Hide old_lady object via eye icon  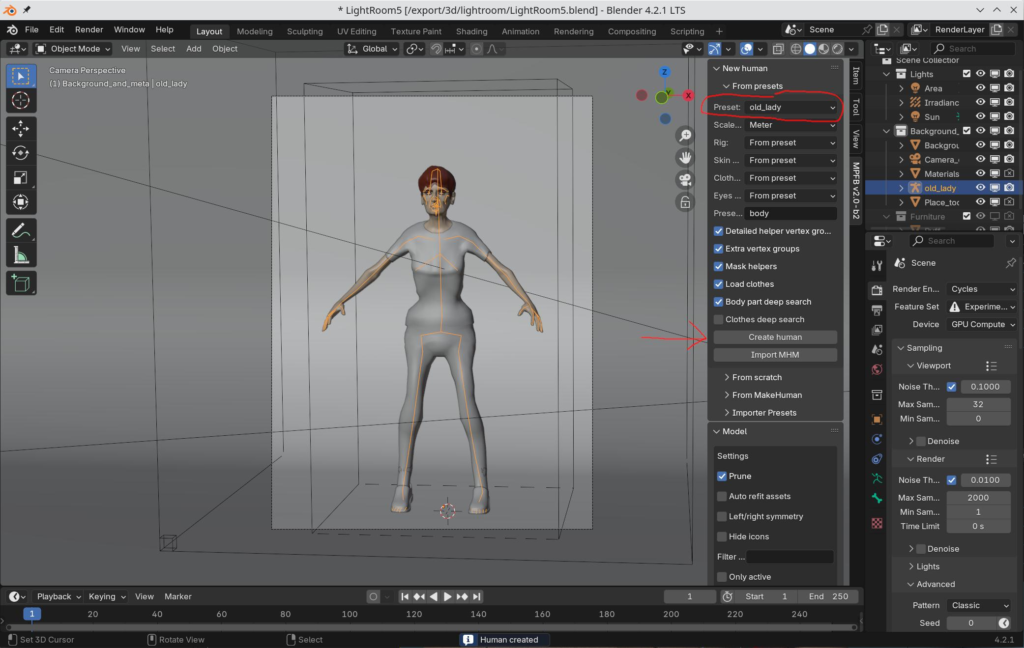tap(980, 188)
